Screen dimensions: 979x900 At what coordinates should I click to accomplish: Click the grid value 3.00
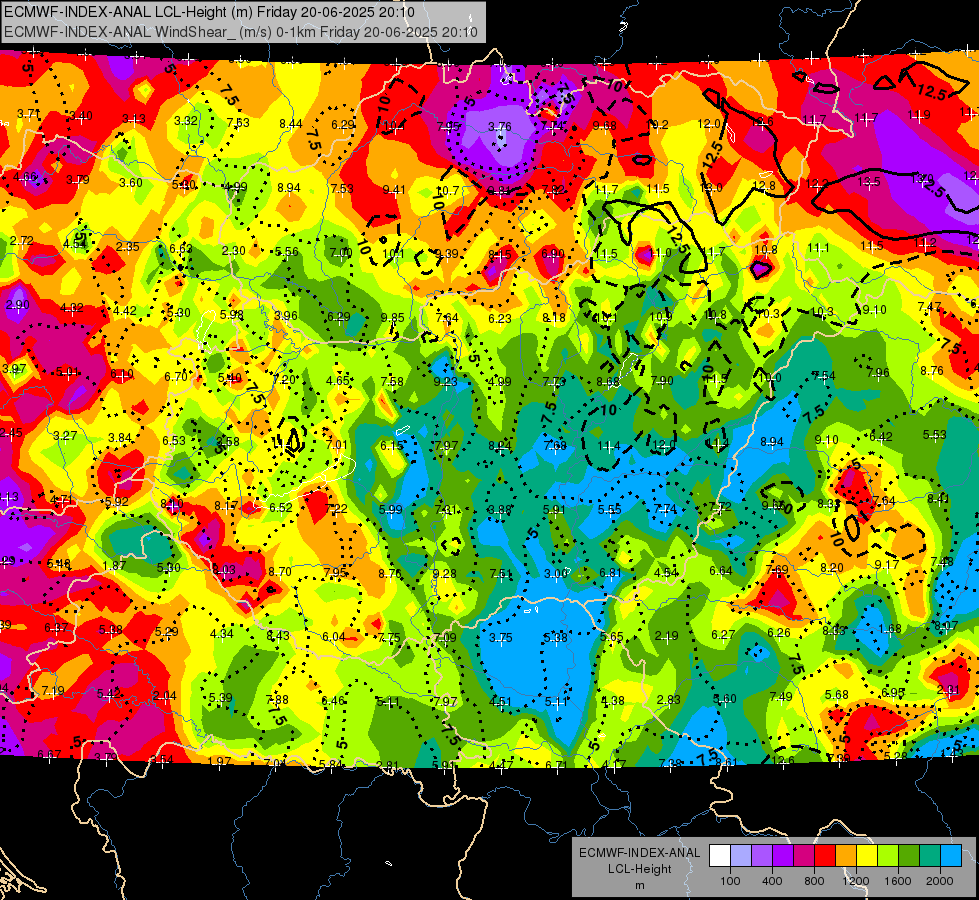556,573
